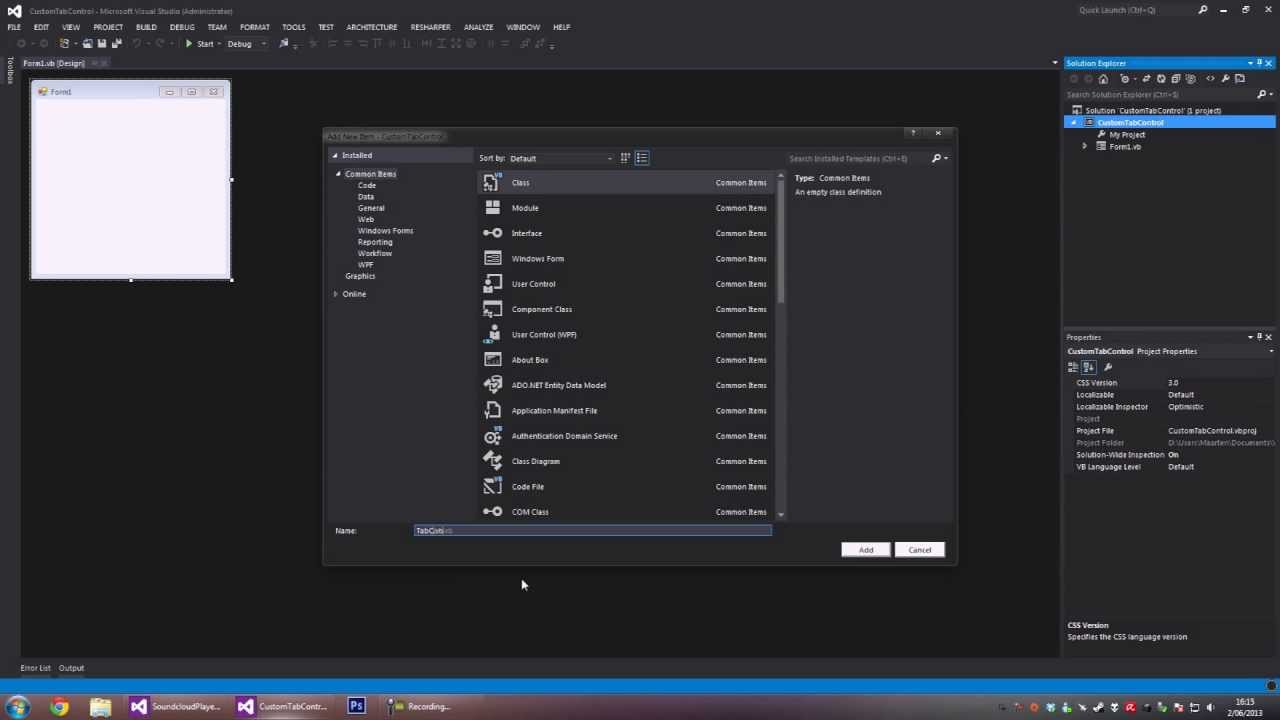Image resolution: width=1280 pixels, height=720 pixels.
Task: Select the Graphics category in tree
Action: point(360,276)
